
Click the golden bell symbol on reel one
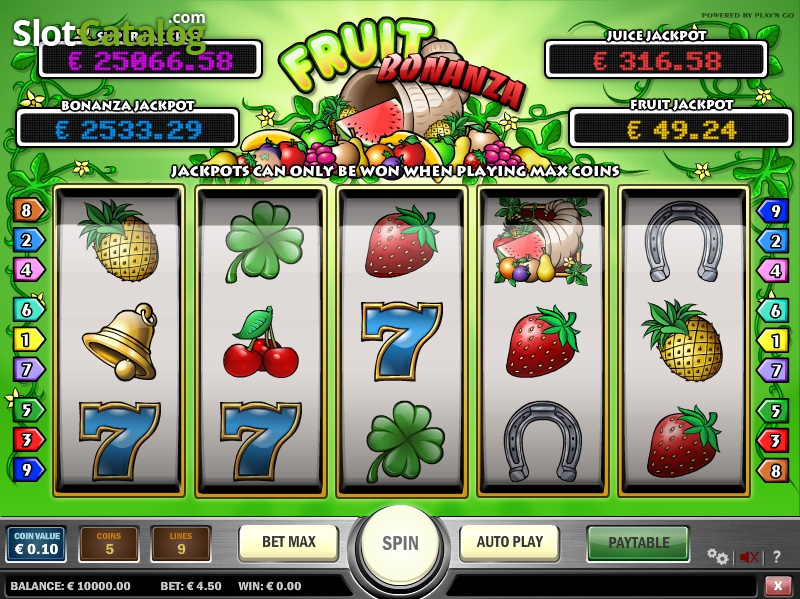(120, 341)
